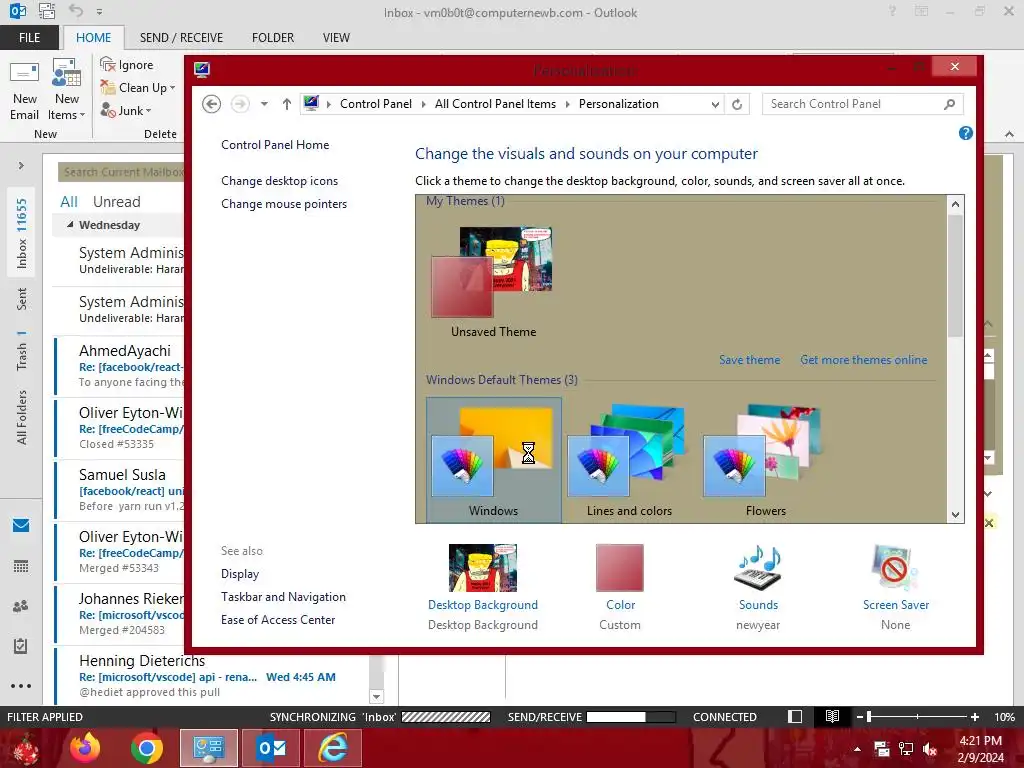This screenshot has height=768, width=1024.
Task: Open the FILE tab in Outlook
Action: 29,38
